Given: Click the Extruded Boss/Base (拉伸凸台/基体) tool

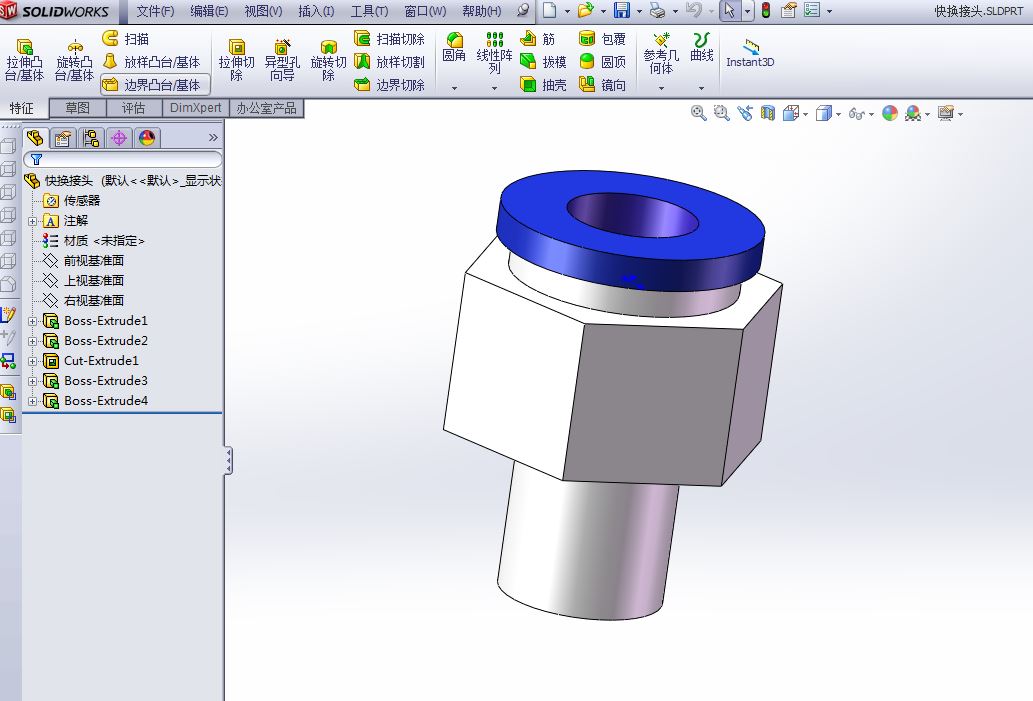Looking at the screenshot, I should point(24,60).
